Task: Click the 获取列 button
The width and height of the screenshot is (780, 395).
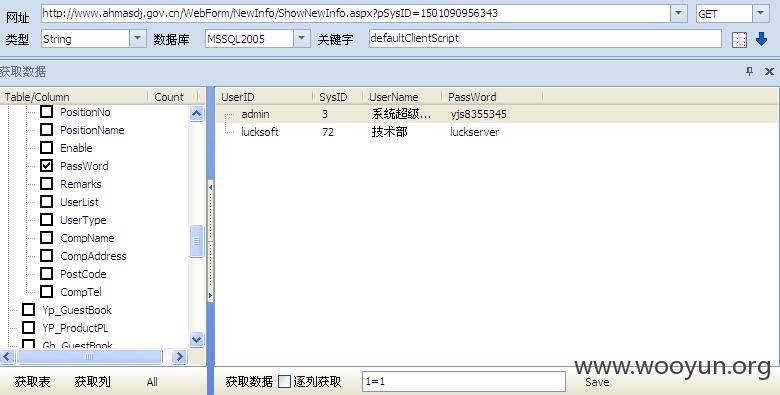Action: [93, 382]
